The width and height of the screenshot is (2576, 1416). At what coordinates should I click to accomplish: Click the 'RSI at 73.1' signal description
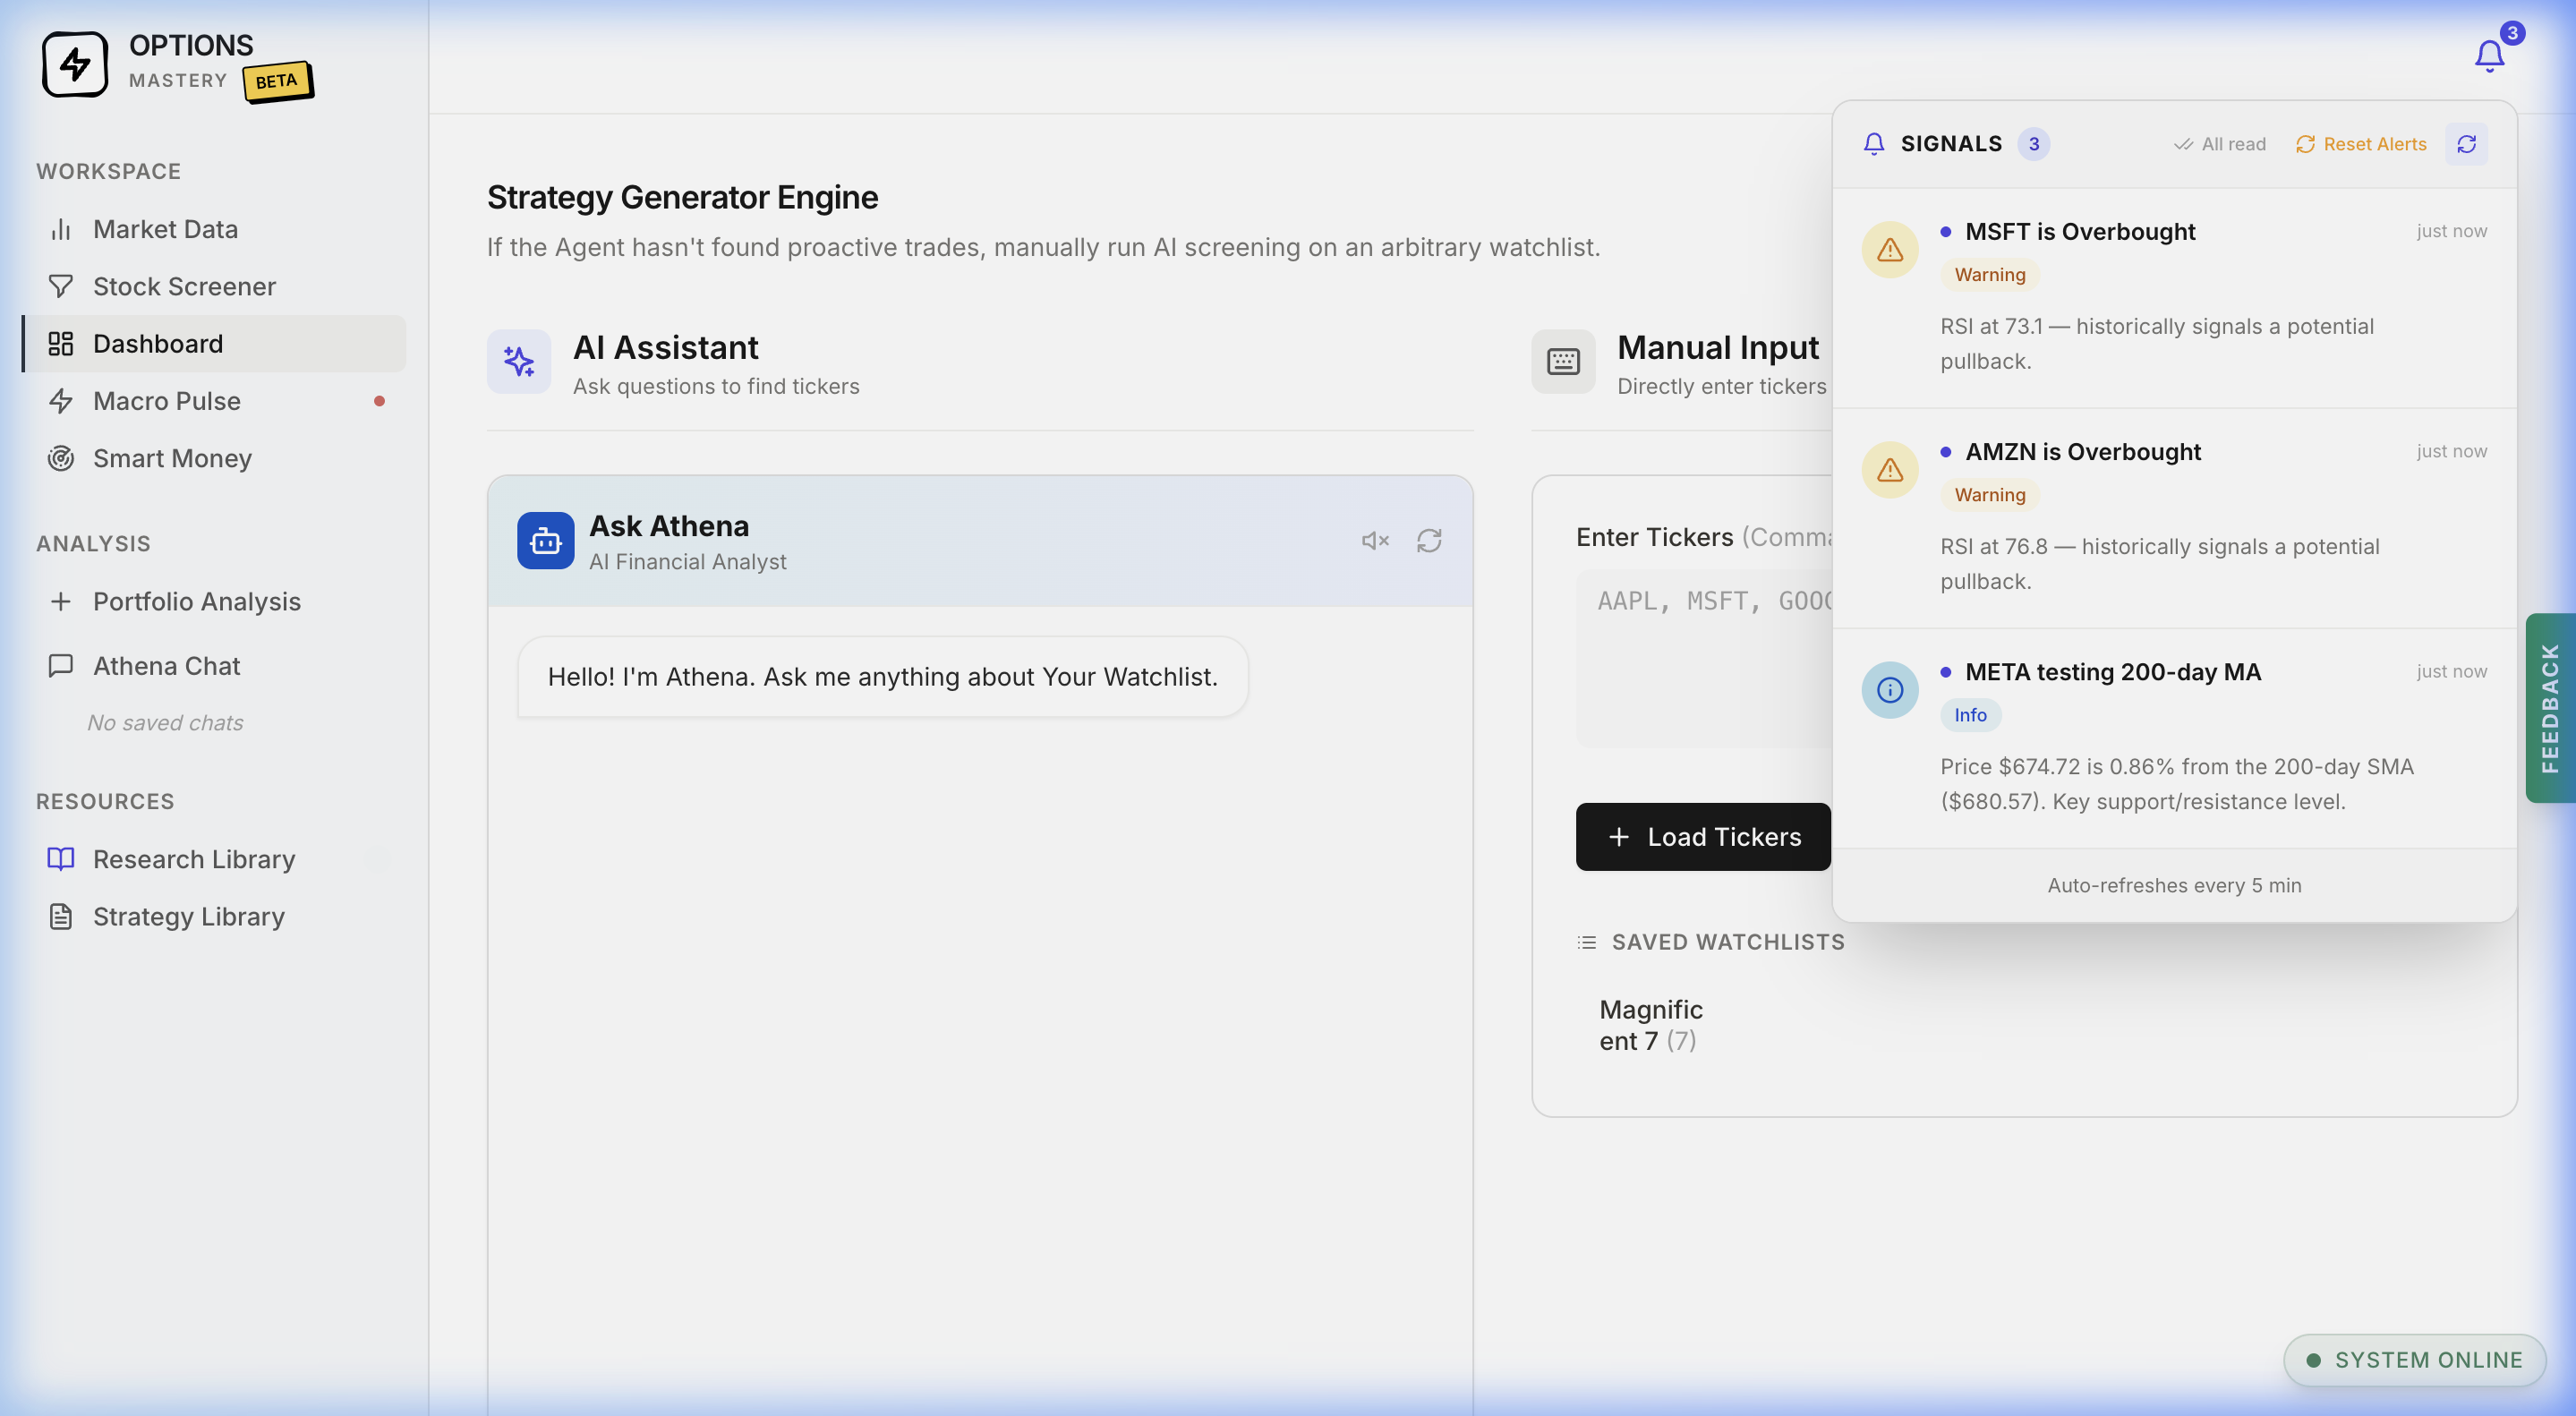[x=2157, y=344]
